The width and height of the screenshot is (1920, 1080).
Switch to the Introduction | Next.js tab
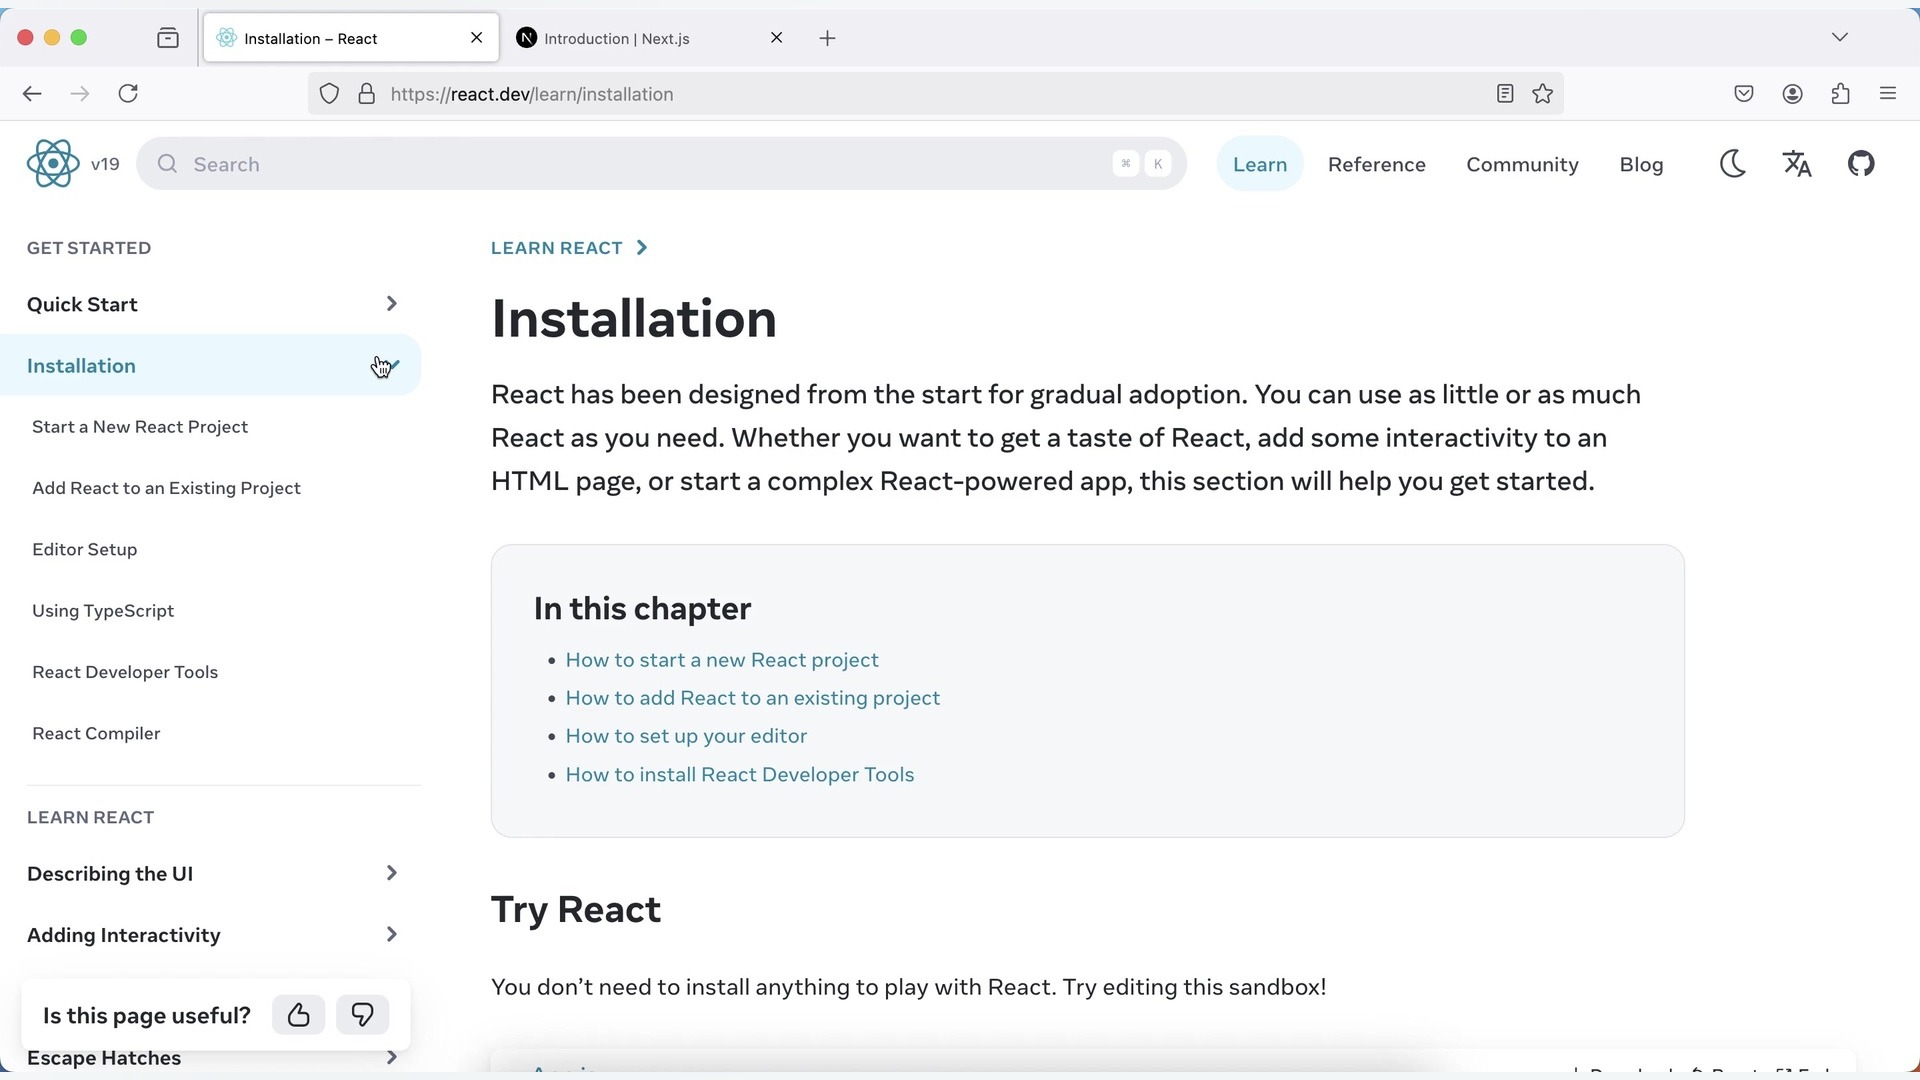tap(650, 38)
